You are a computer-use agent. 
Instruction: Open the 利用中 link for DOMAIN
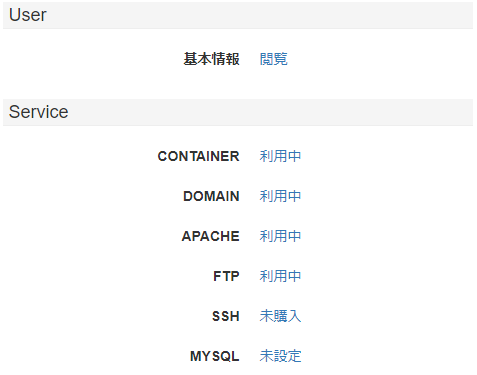280,196
